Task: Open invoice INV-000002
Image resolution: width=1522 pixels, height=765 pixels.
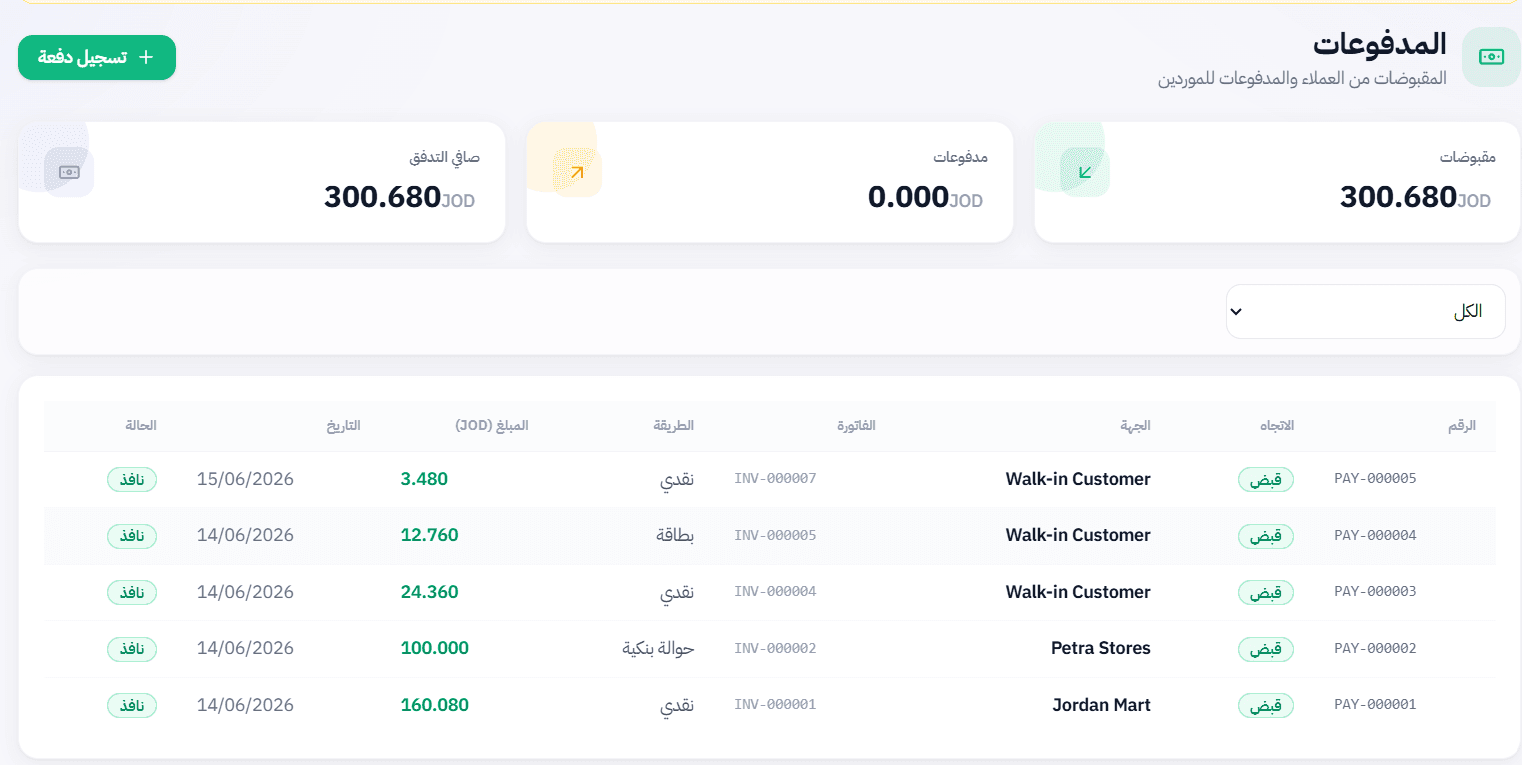Action: point(775,648)
